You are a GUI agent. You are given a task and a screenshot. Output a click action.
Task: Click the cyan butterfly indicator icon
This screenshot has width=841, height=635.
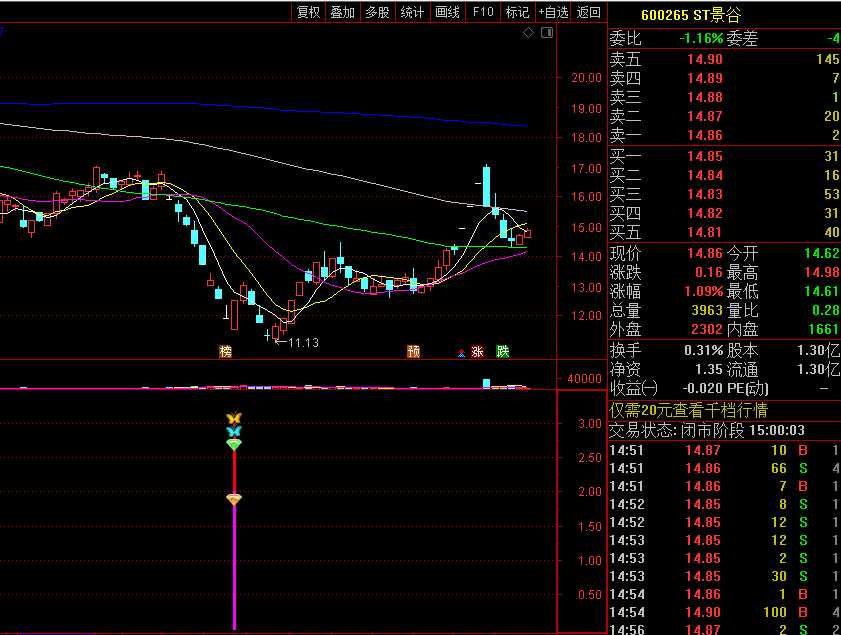(234, 431)
